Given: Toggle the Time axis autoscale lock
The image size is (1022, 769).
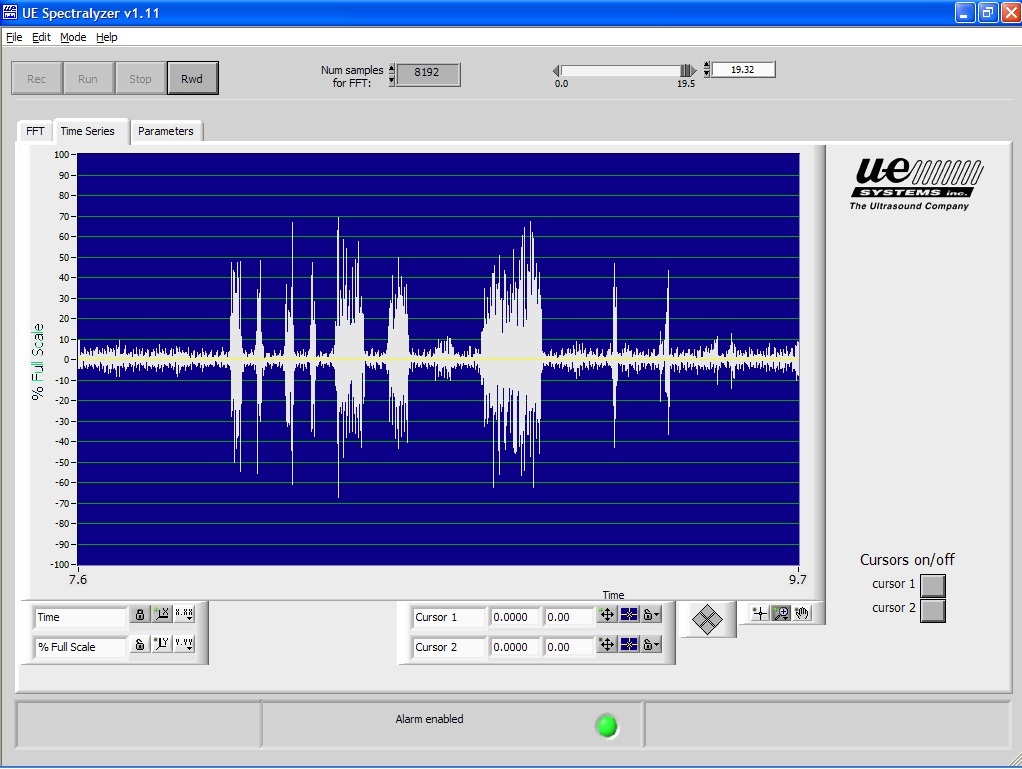Looking at the screenshot, I should tap(140, 615).
